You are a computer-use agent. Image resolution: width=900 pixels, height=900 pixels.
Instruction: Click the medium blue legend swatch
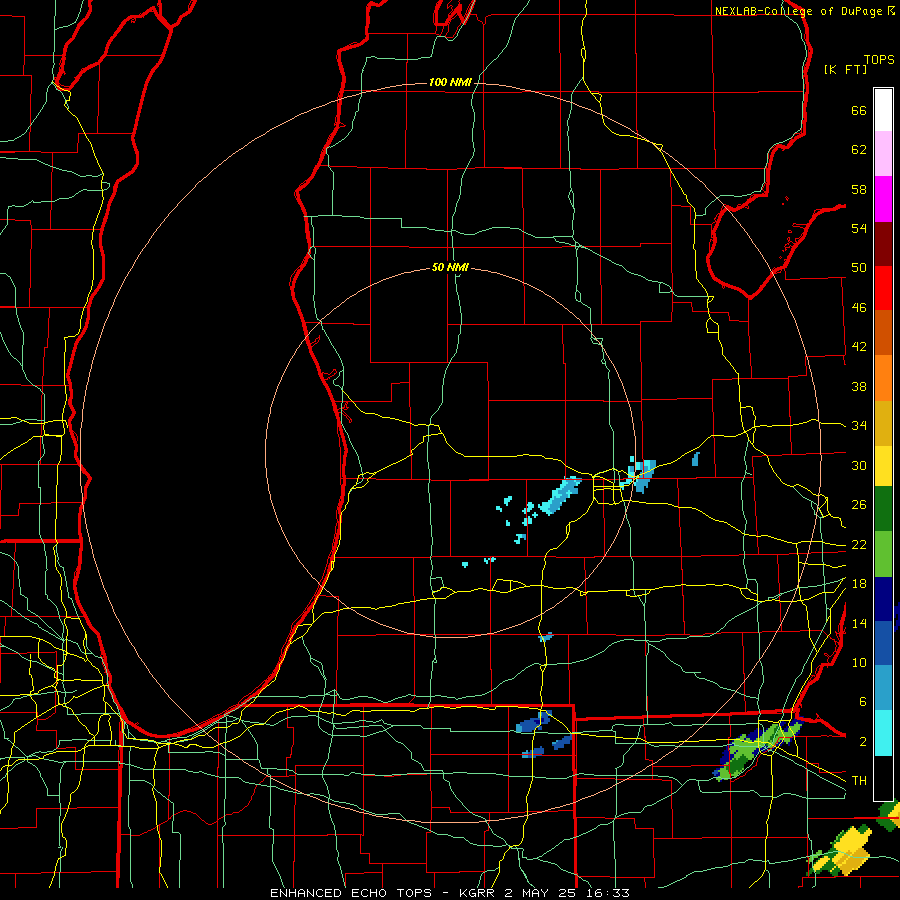click(x=883, y=643)
